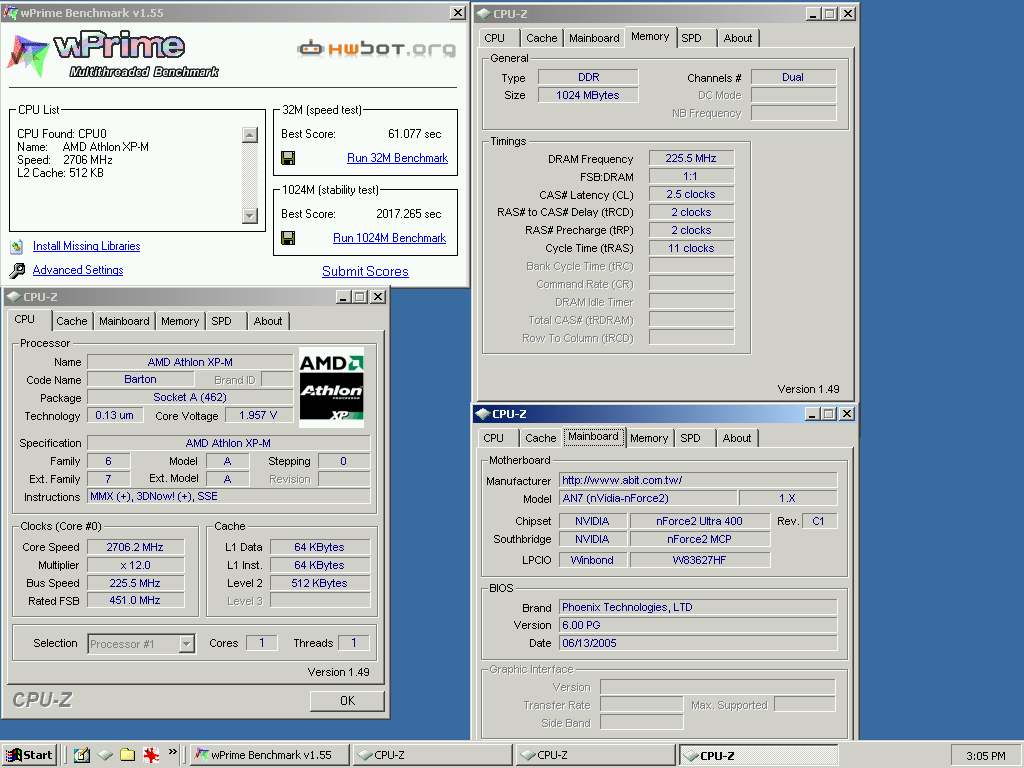Open Install Missing Libraries link
Screen dimensions: 1024x768
click(86, 246)
